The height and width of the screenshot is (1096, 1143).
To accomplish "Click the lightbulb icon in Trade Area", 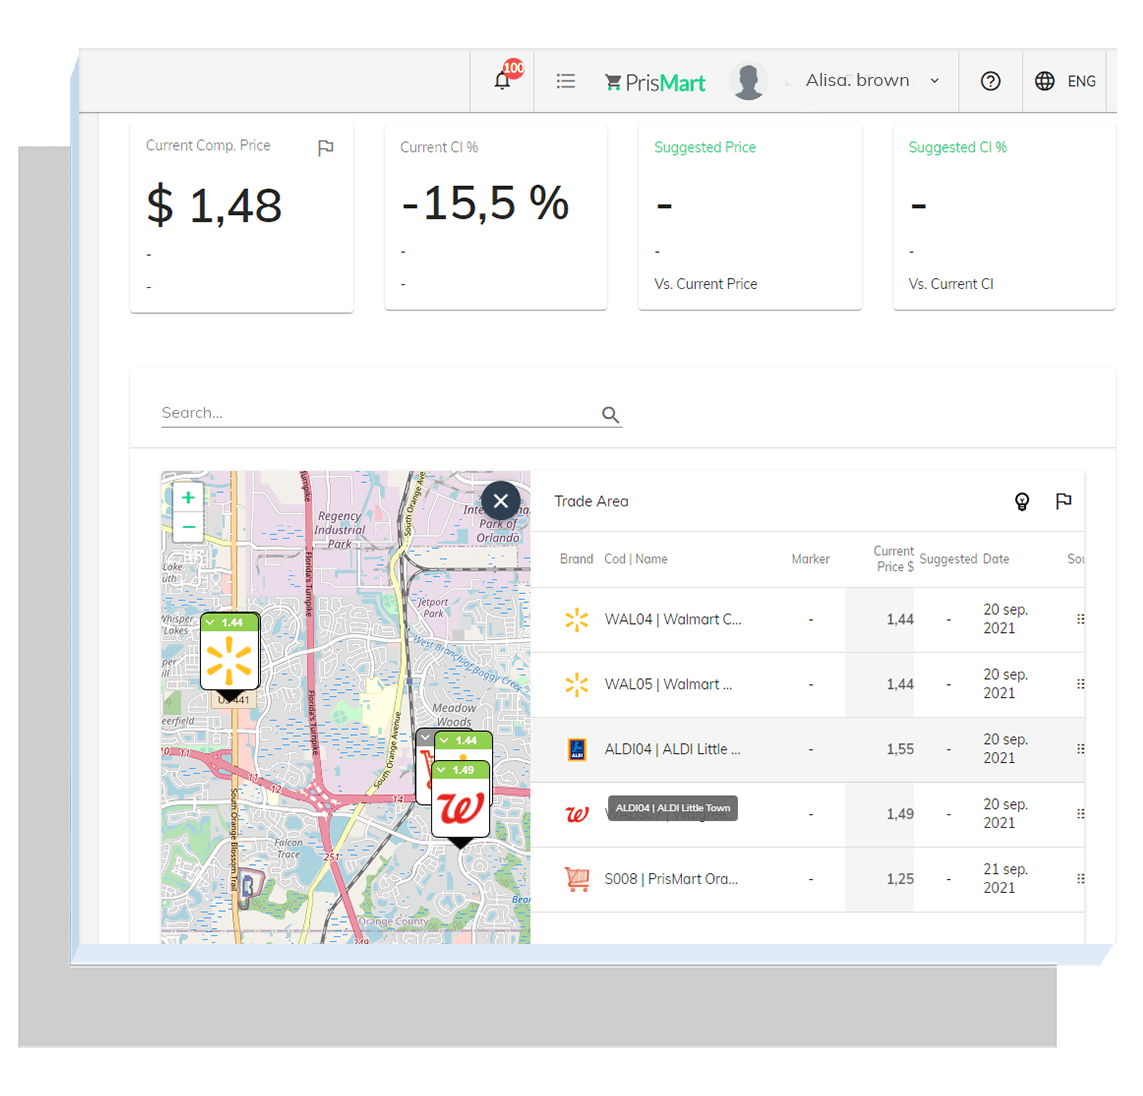I will [x=1022, y=501].
